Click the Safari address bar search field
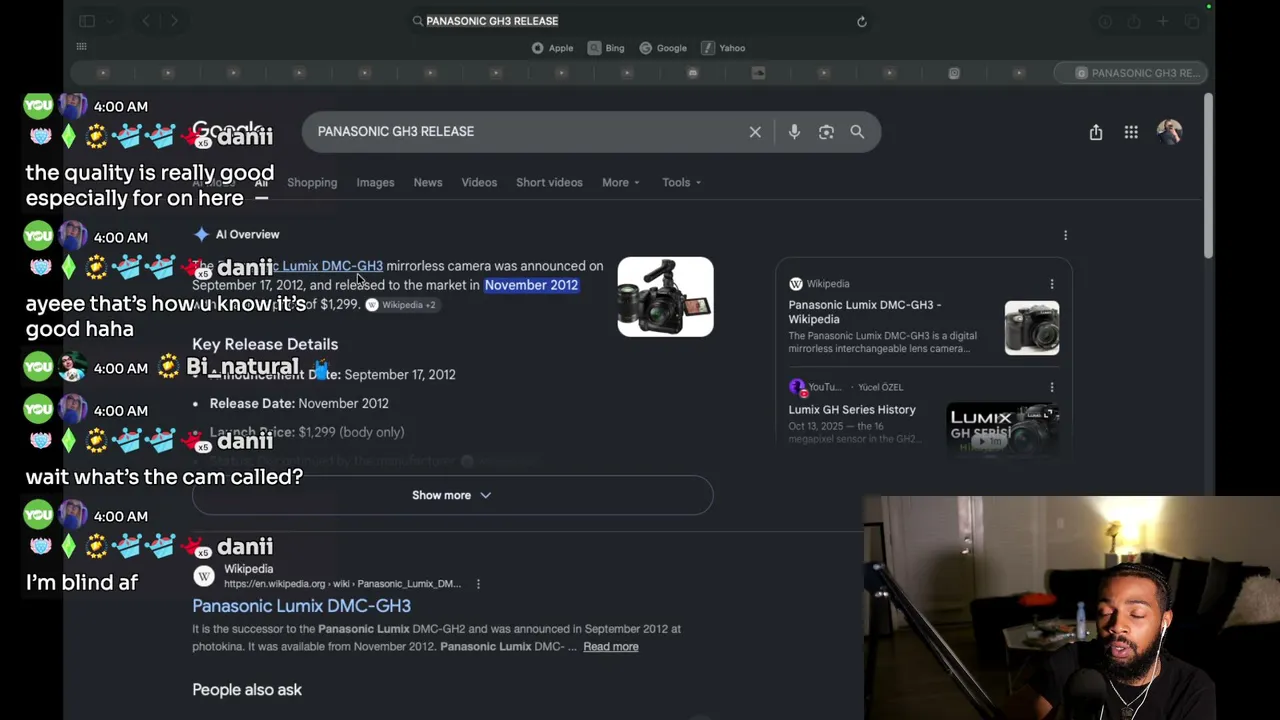1280x720 pixels. 640,21
